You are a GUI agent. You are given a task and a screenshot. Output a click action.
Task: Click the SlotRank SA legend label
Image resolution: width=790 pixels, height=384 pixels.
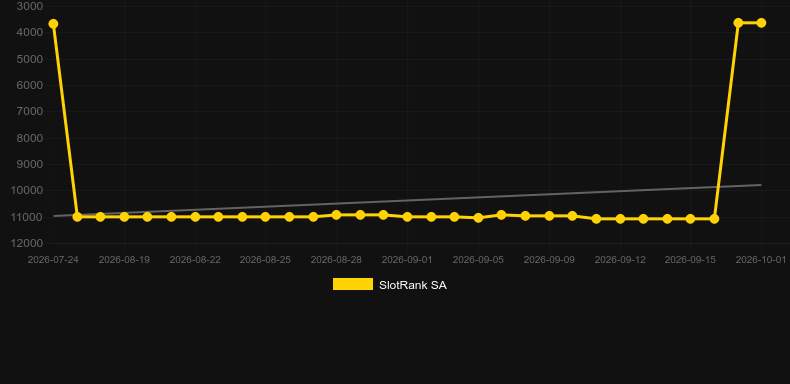tap(413, 285)
